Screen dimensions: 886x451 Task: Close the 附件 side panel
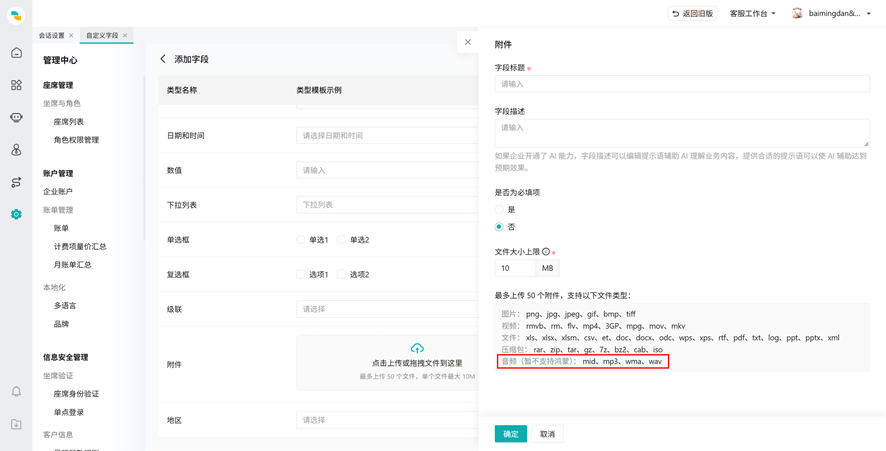[467, 42]
